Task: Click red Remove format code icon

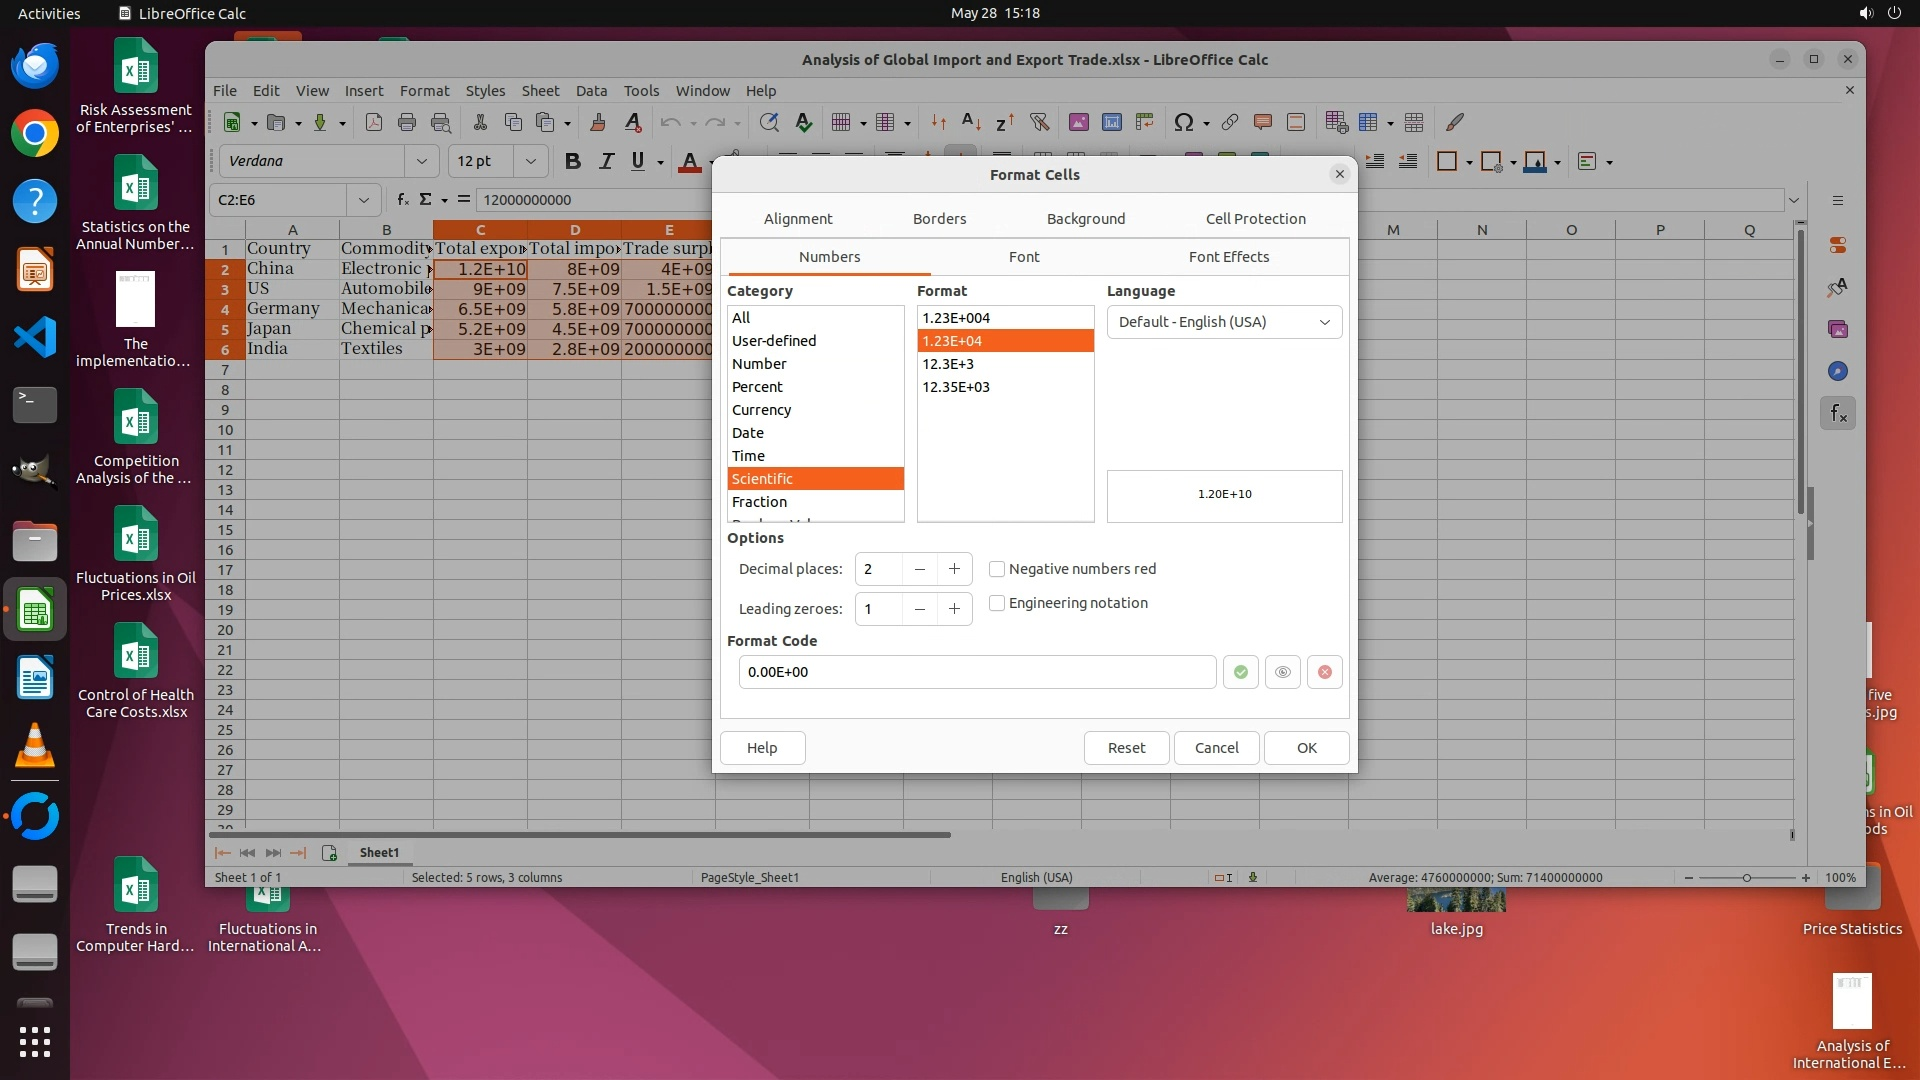Action: 1324,672
